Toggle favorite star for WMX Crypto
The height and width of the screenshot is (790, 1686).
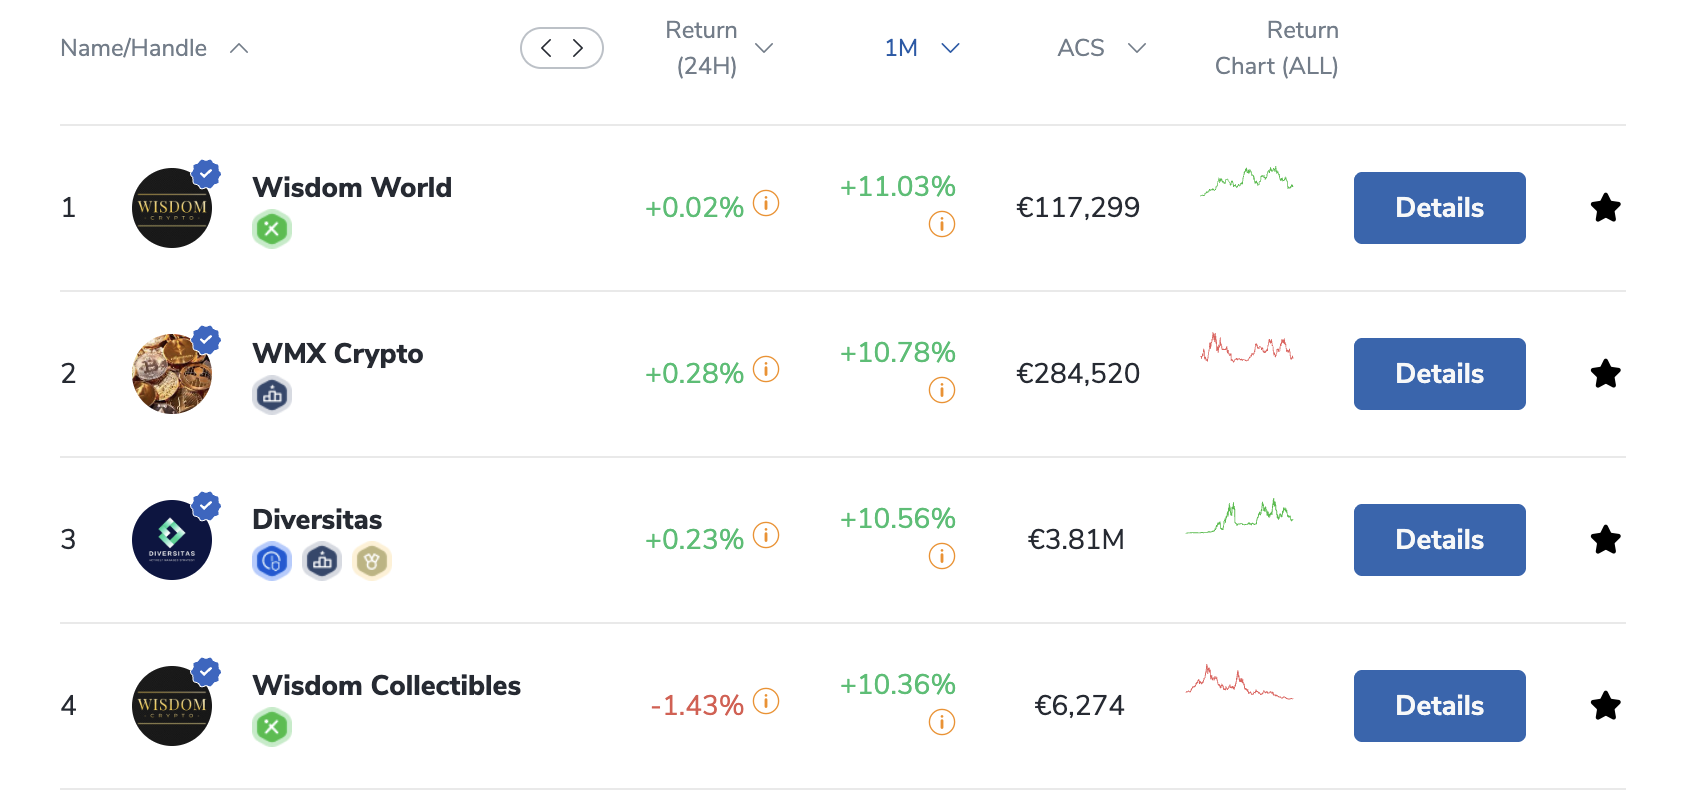[1605, 374]
